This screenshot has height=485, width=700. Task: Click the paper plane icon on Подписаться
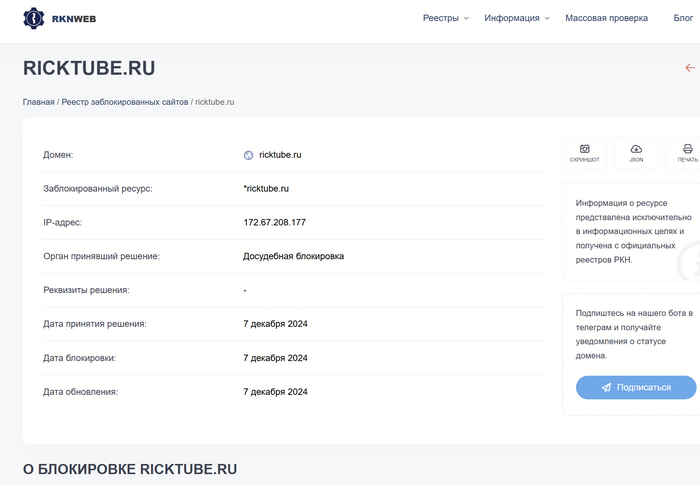pyautogui.click(x=606, y=387)
